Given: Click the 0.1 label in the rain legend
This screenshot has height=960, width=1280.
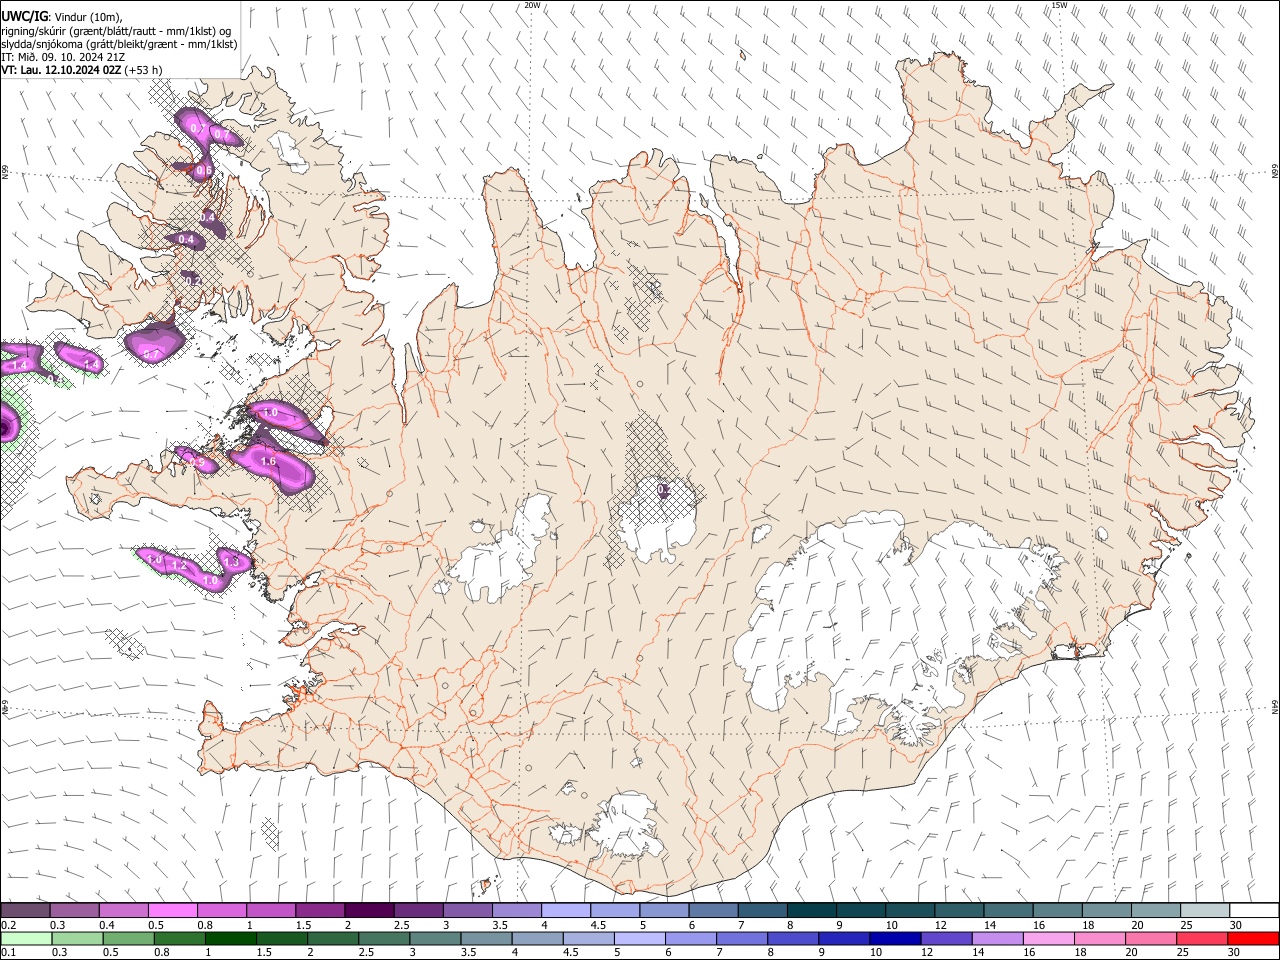Looking at the screenshot, I should click(8, 952).
